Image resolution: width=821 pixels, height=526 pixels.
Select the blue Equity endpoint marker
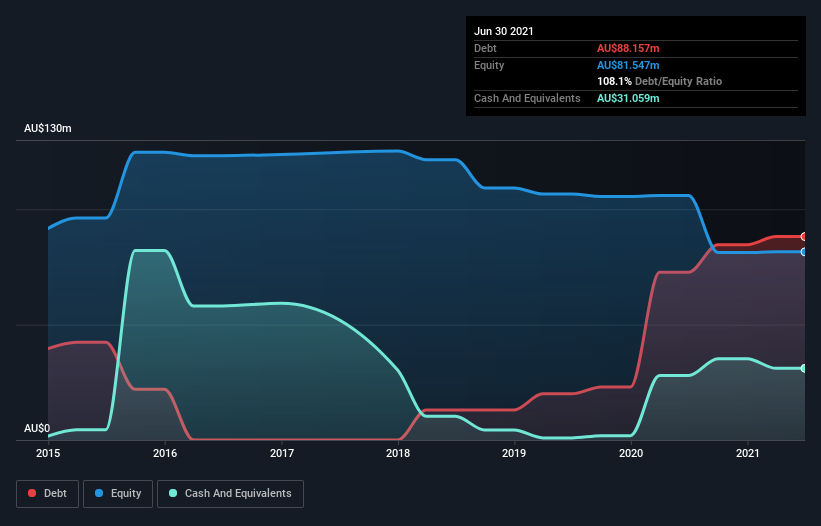(804, 252)
